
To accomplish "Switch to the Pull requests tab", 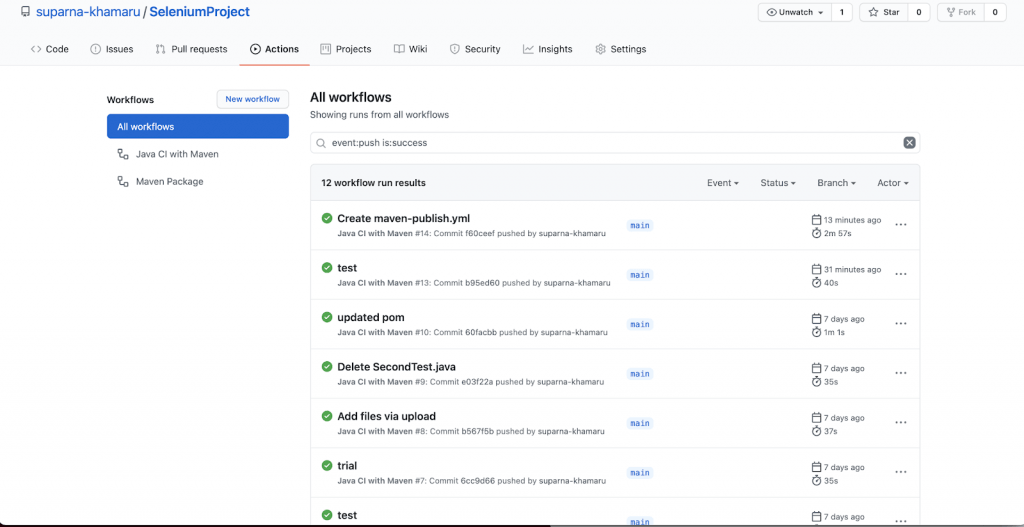I will pyautogui.click(x=191, y=49).
